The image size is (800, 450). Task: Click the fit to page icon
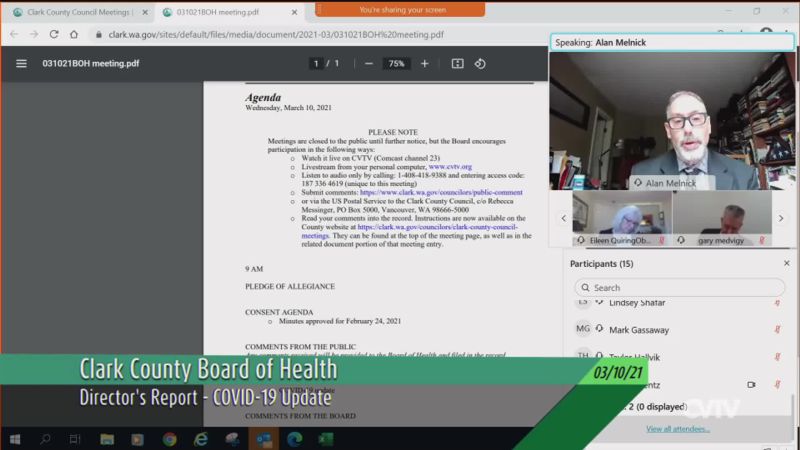click(457, 63)
